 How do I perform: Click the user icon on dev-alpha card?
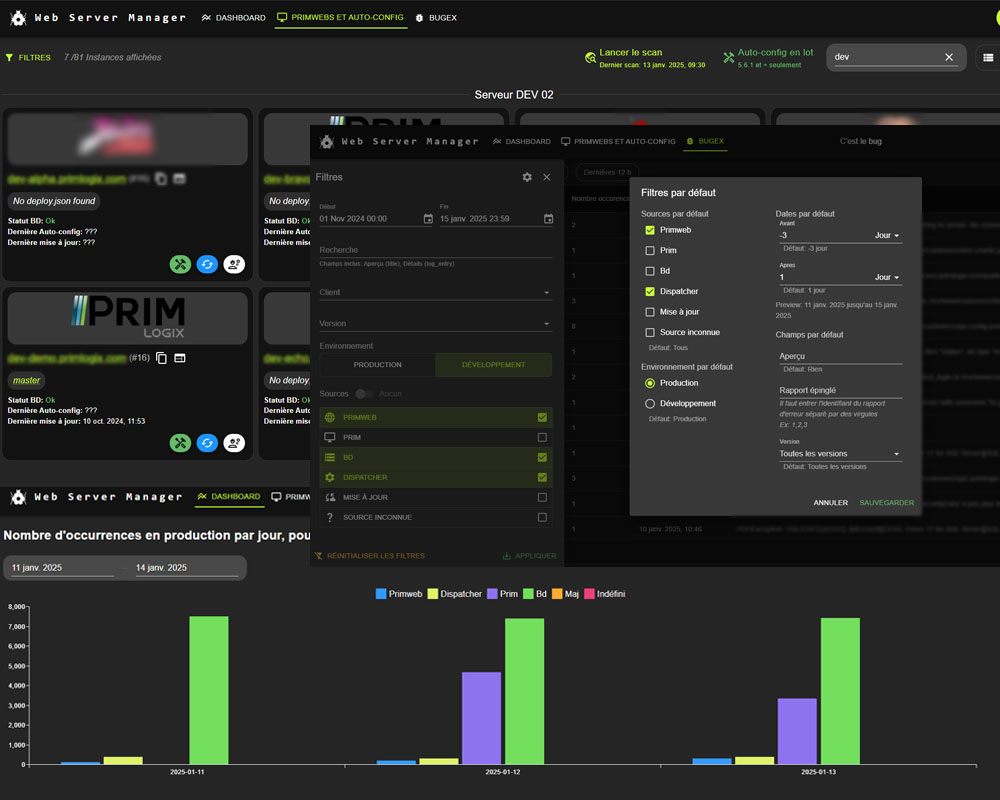(x=234, y=265)
